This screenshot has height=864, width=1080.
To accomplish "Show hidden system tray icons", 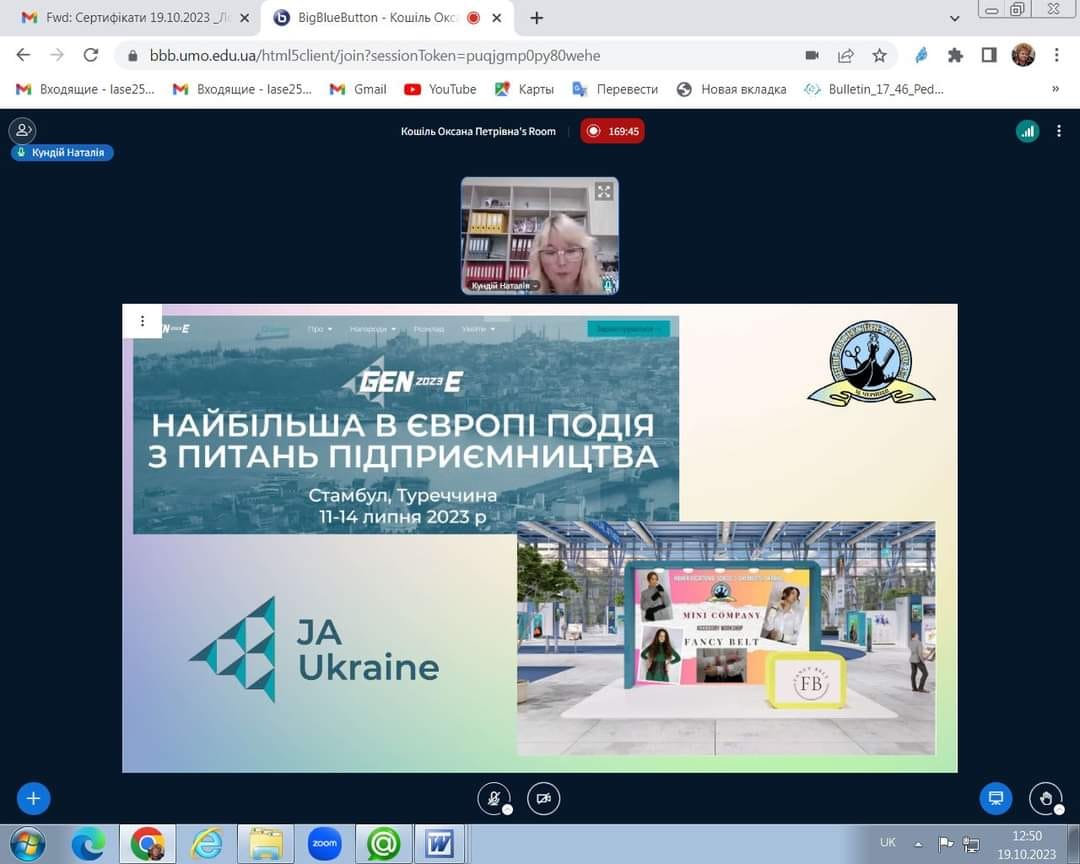I will [x=918, y=843].
